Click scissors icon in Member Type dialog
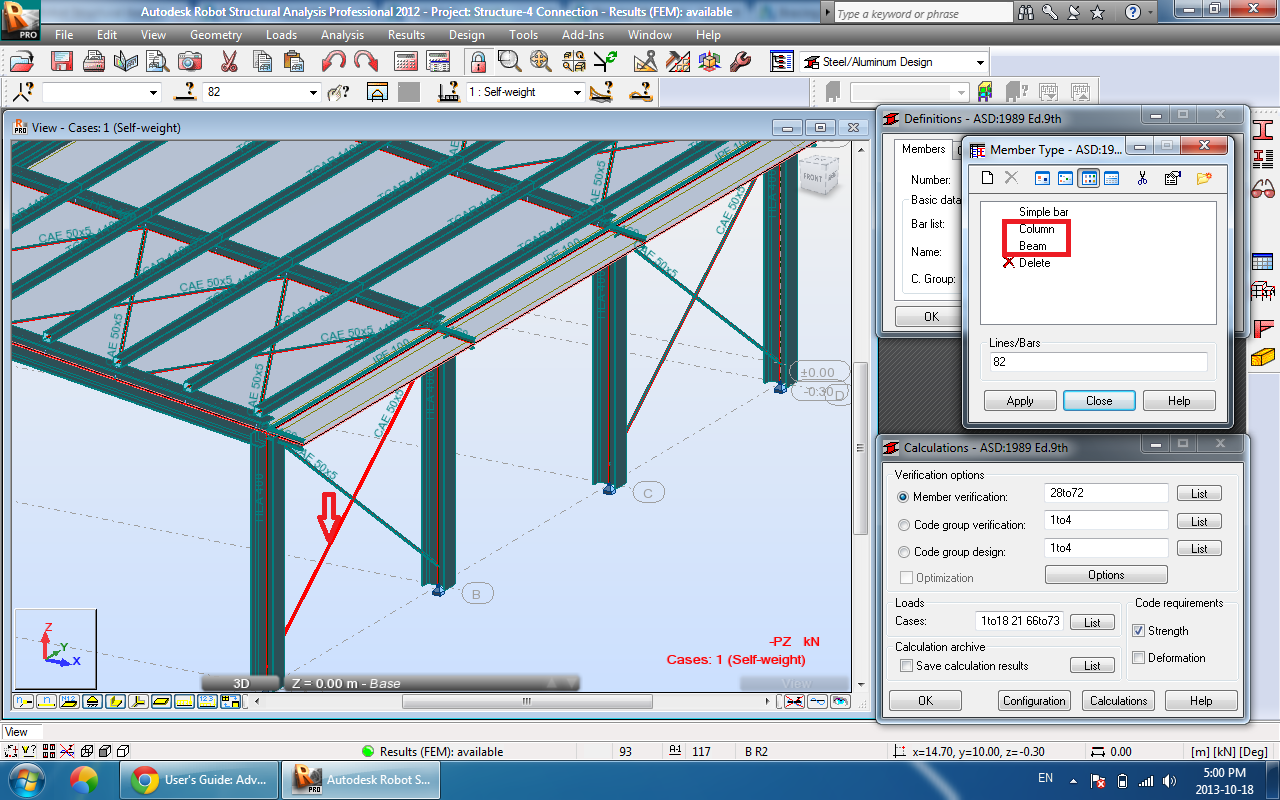 (x=1142, y=178)
